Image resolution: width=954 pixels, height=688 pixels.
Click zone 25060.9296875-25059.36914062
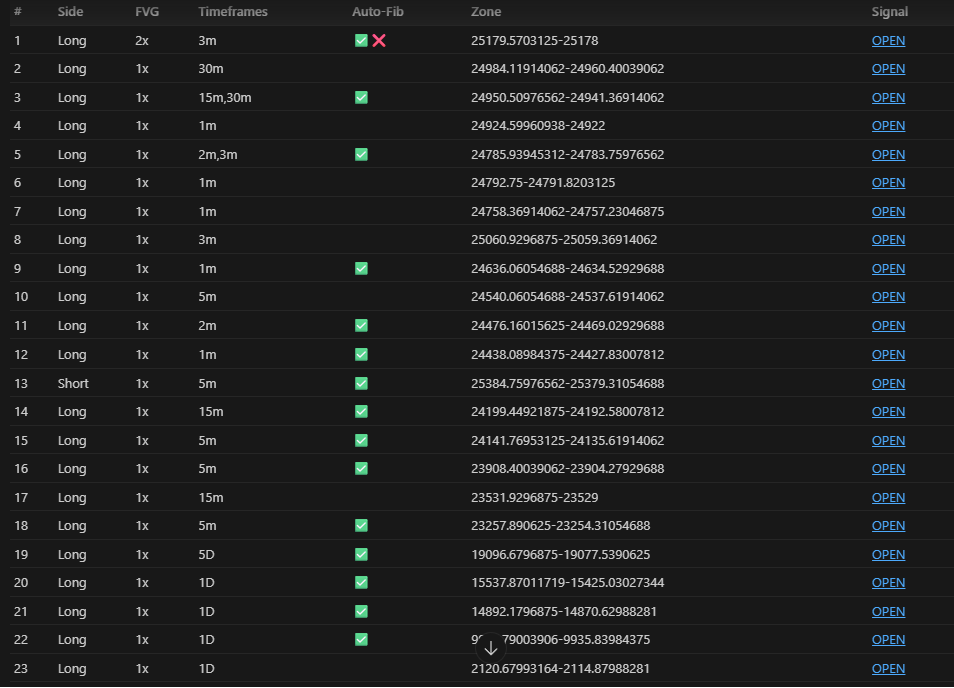(x=564, y=240)
